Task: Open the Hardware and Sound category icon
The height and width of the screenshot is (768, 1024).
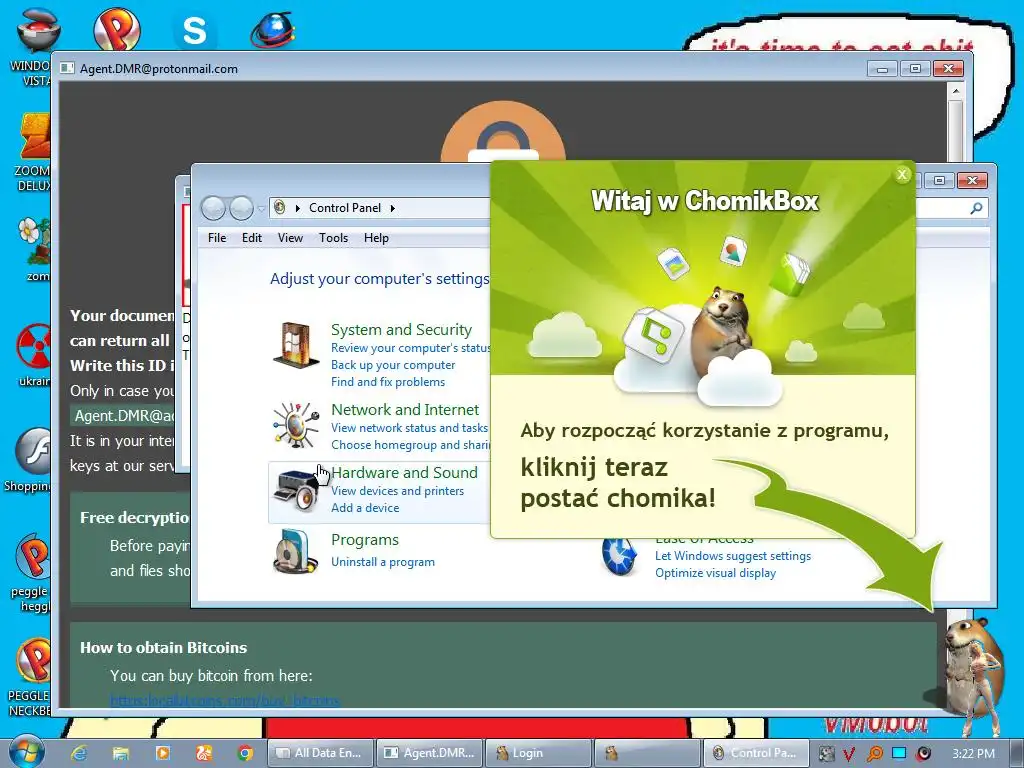Action: point(295,490)
